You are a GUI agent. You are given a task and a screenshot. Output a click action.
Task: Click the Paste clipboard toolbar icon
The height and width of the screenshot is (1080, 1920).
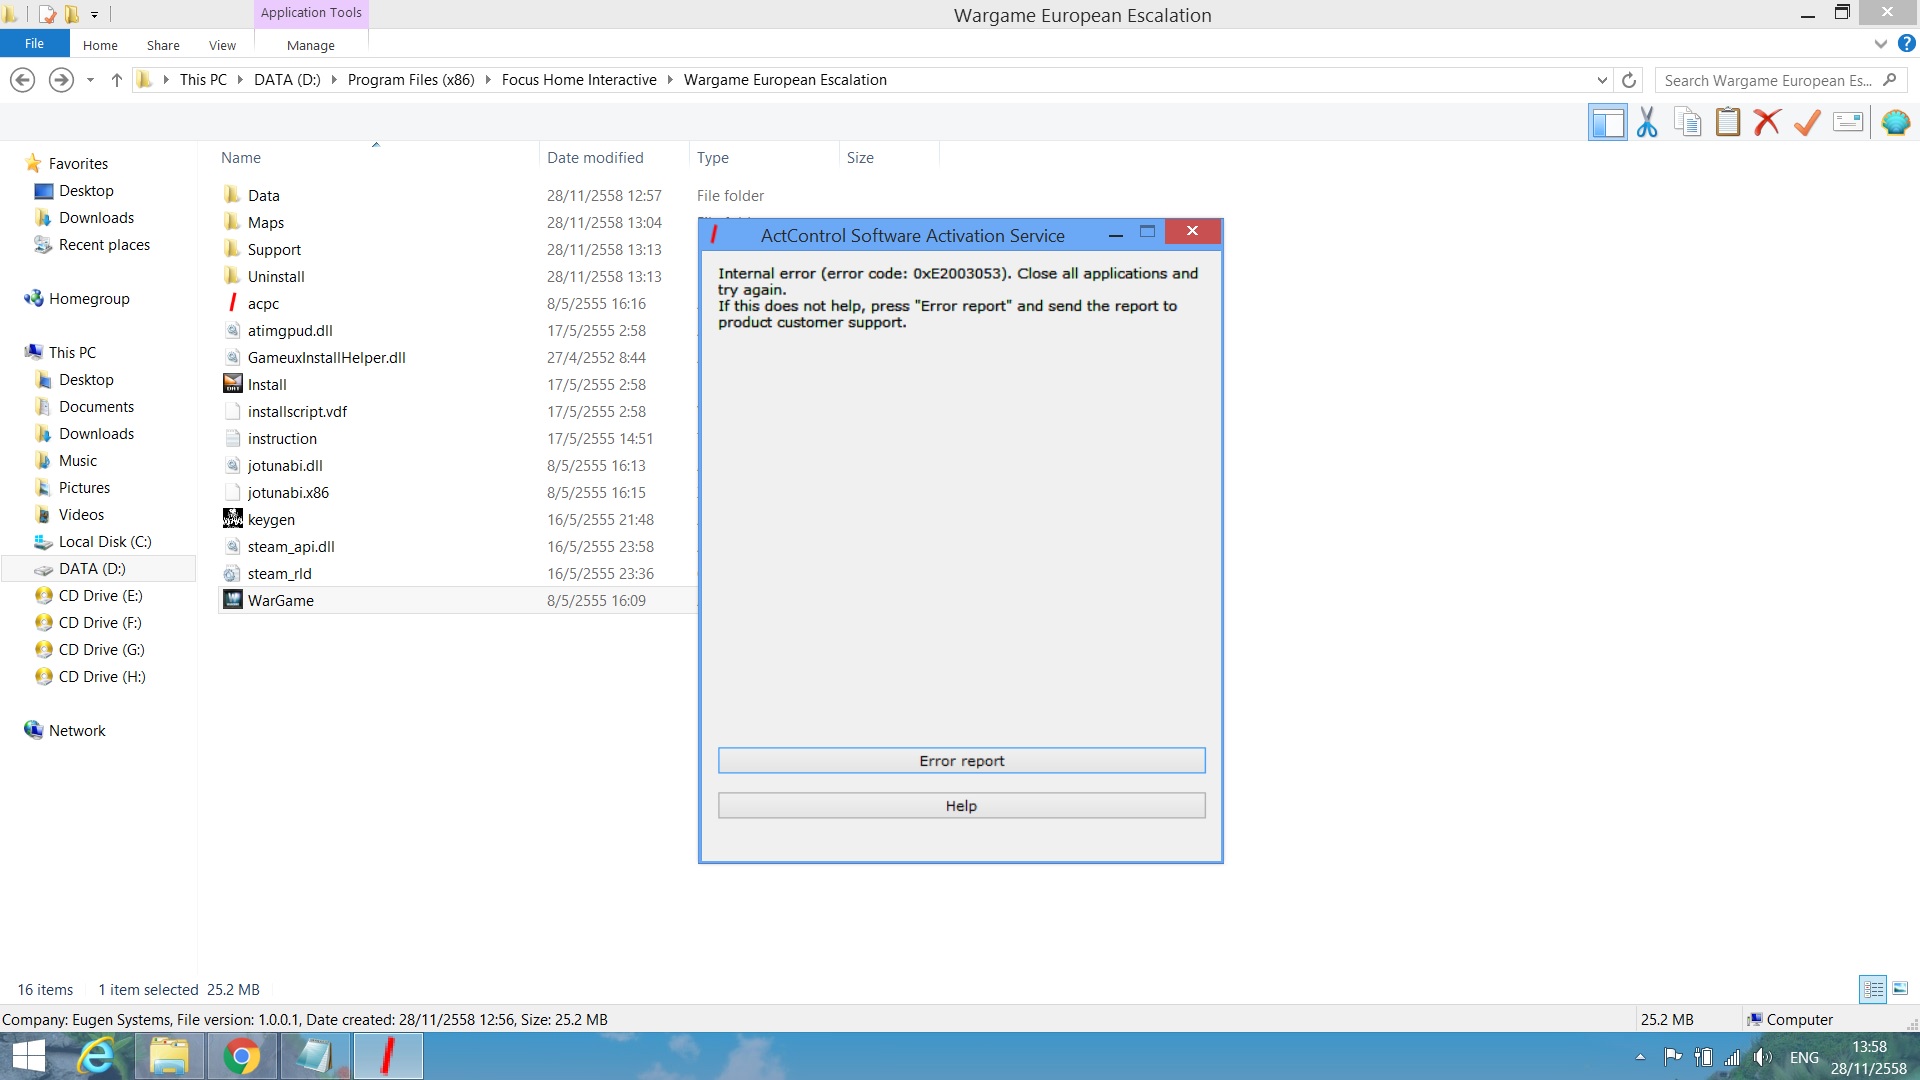pyautogui.click(x=1727, y=123)
